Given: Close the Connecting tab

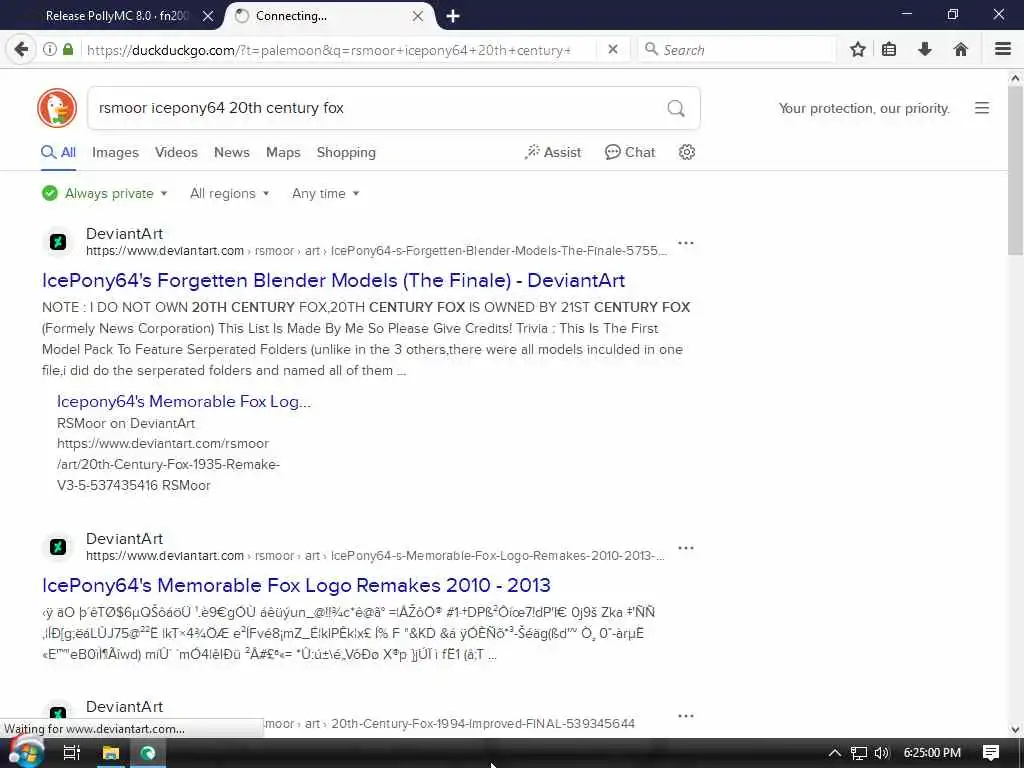Looking at the screenshot, I should (x=418, y=16).
